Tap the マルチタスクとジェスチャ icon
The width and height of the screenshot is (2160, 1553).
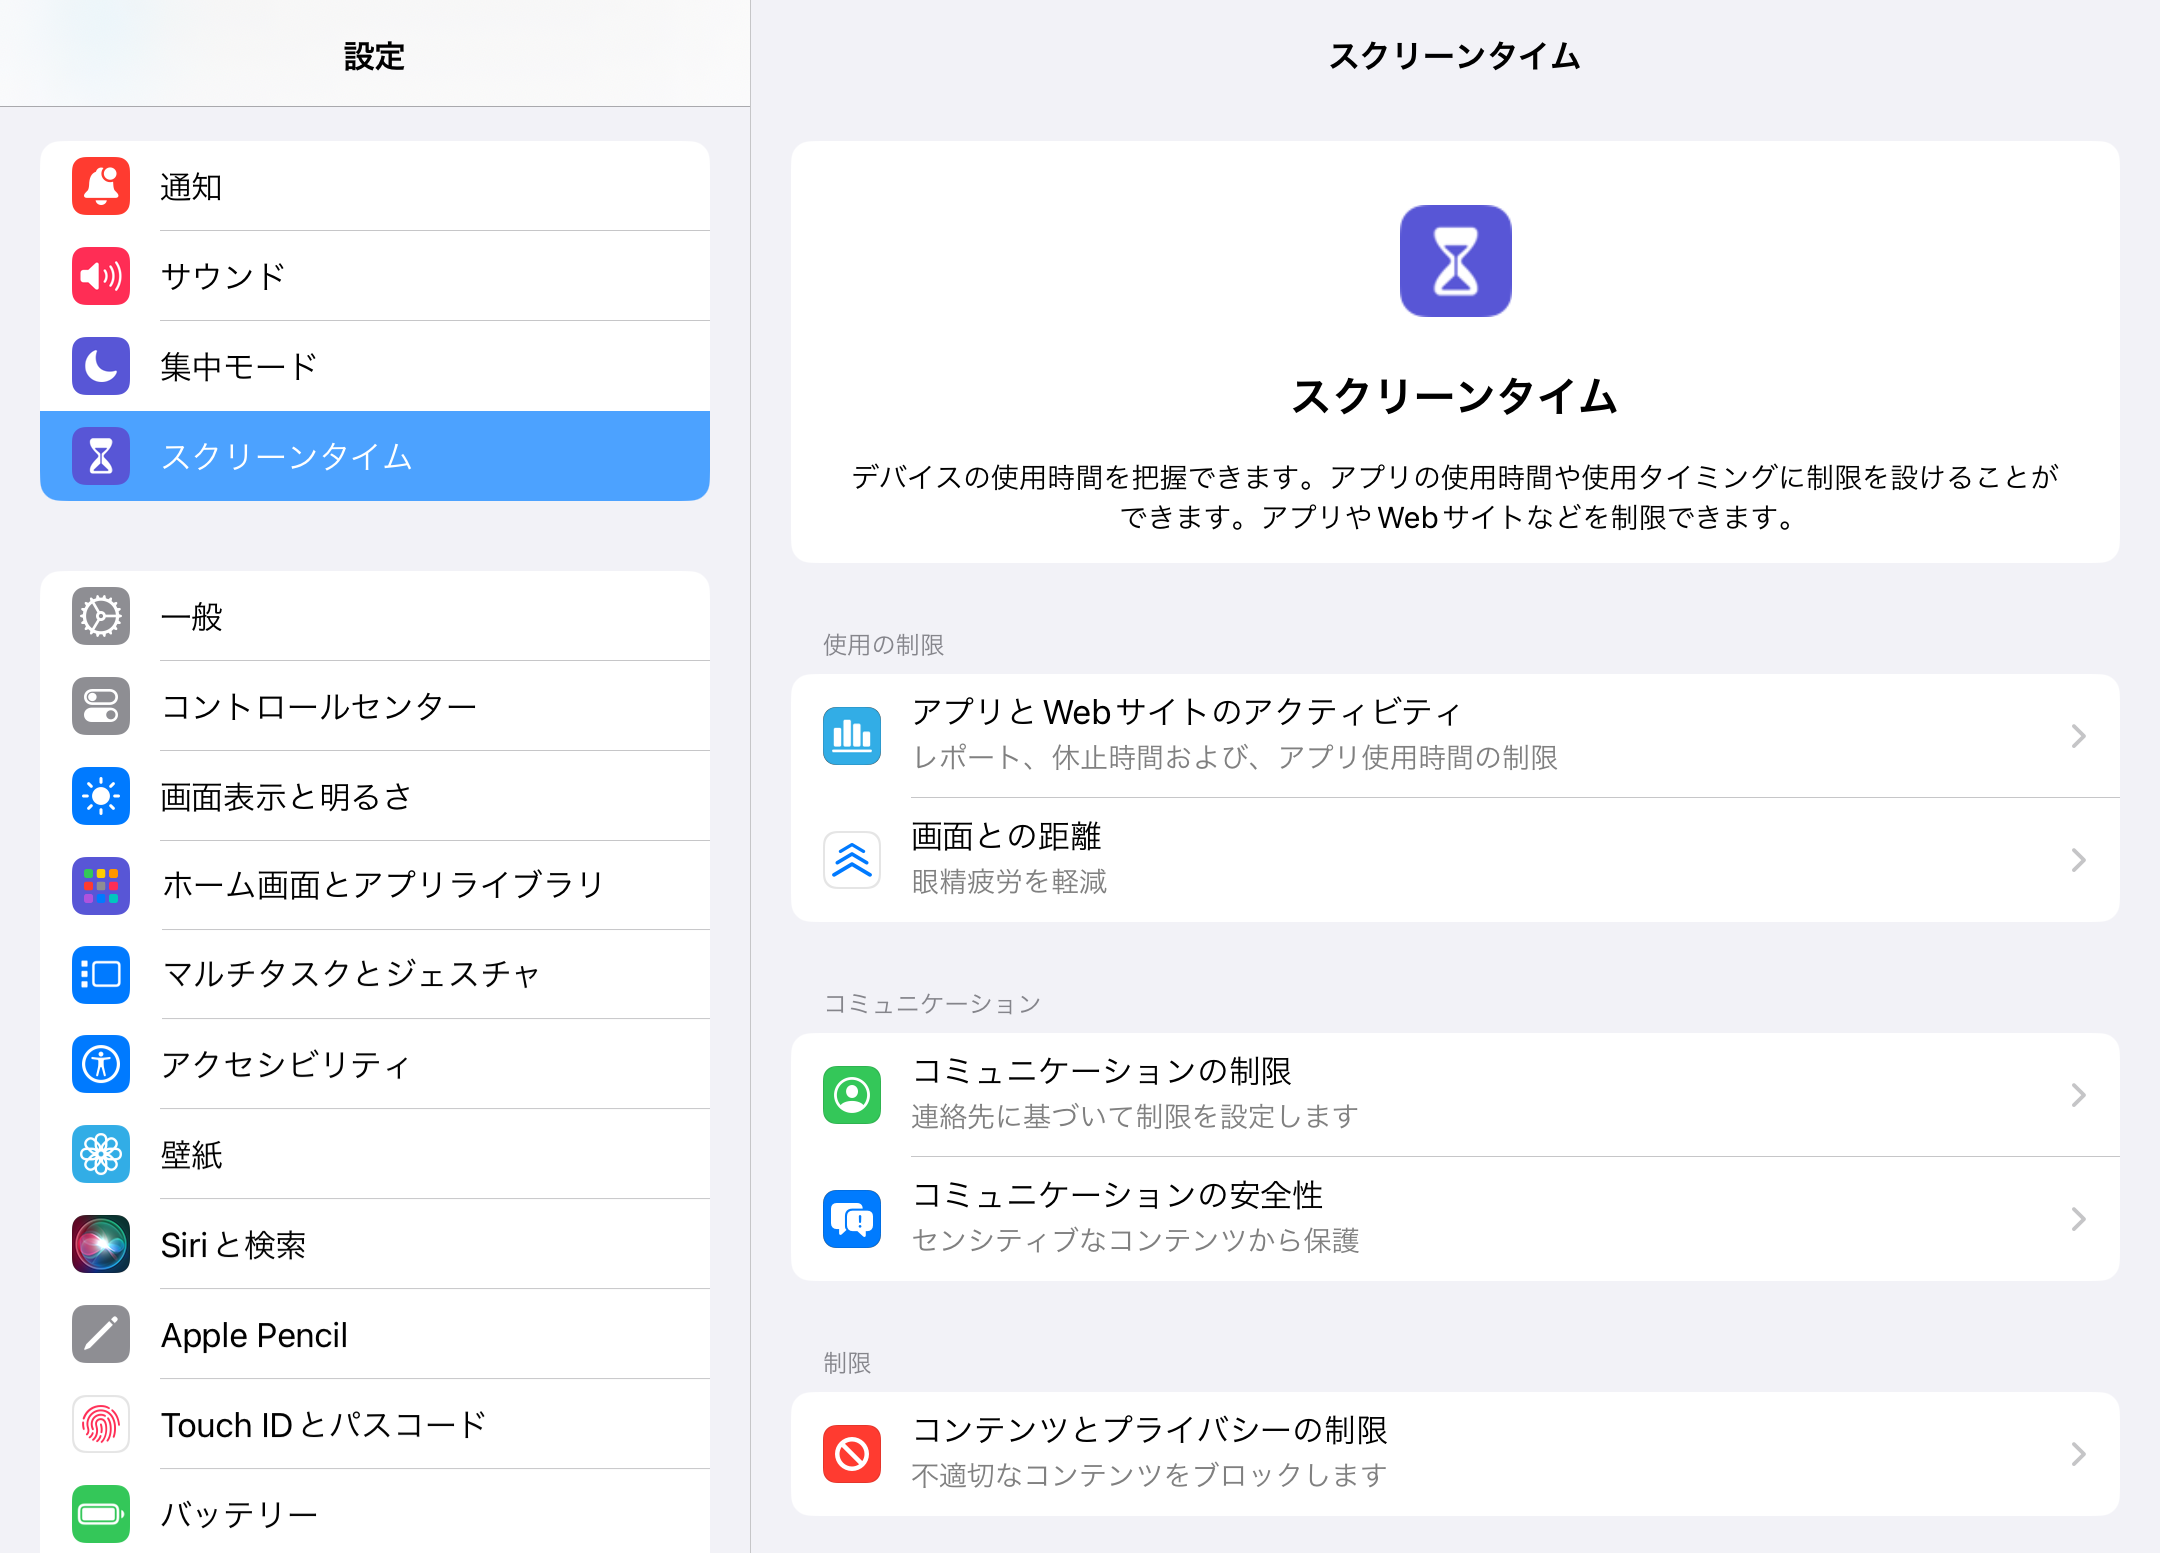[101, 975]
